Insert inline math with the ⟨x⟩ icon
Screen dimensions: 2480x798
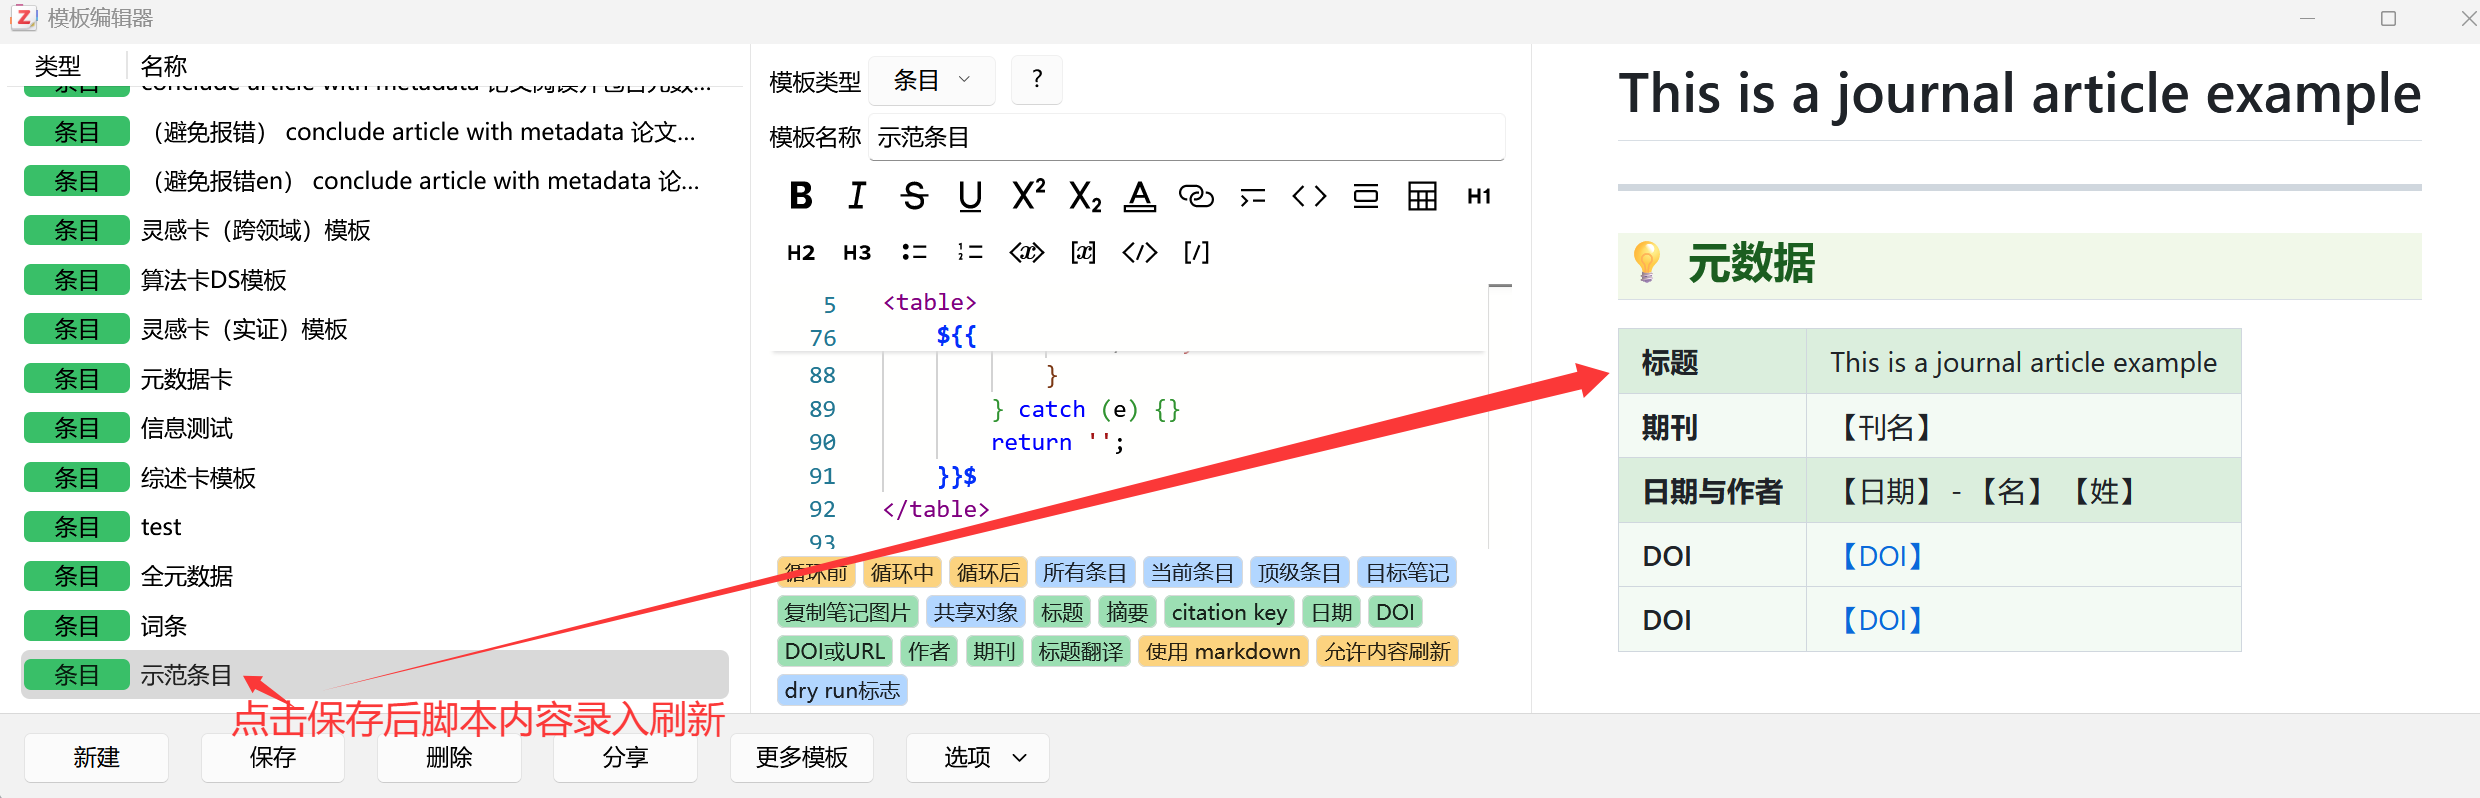[1027, 252]
